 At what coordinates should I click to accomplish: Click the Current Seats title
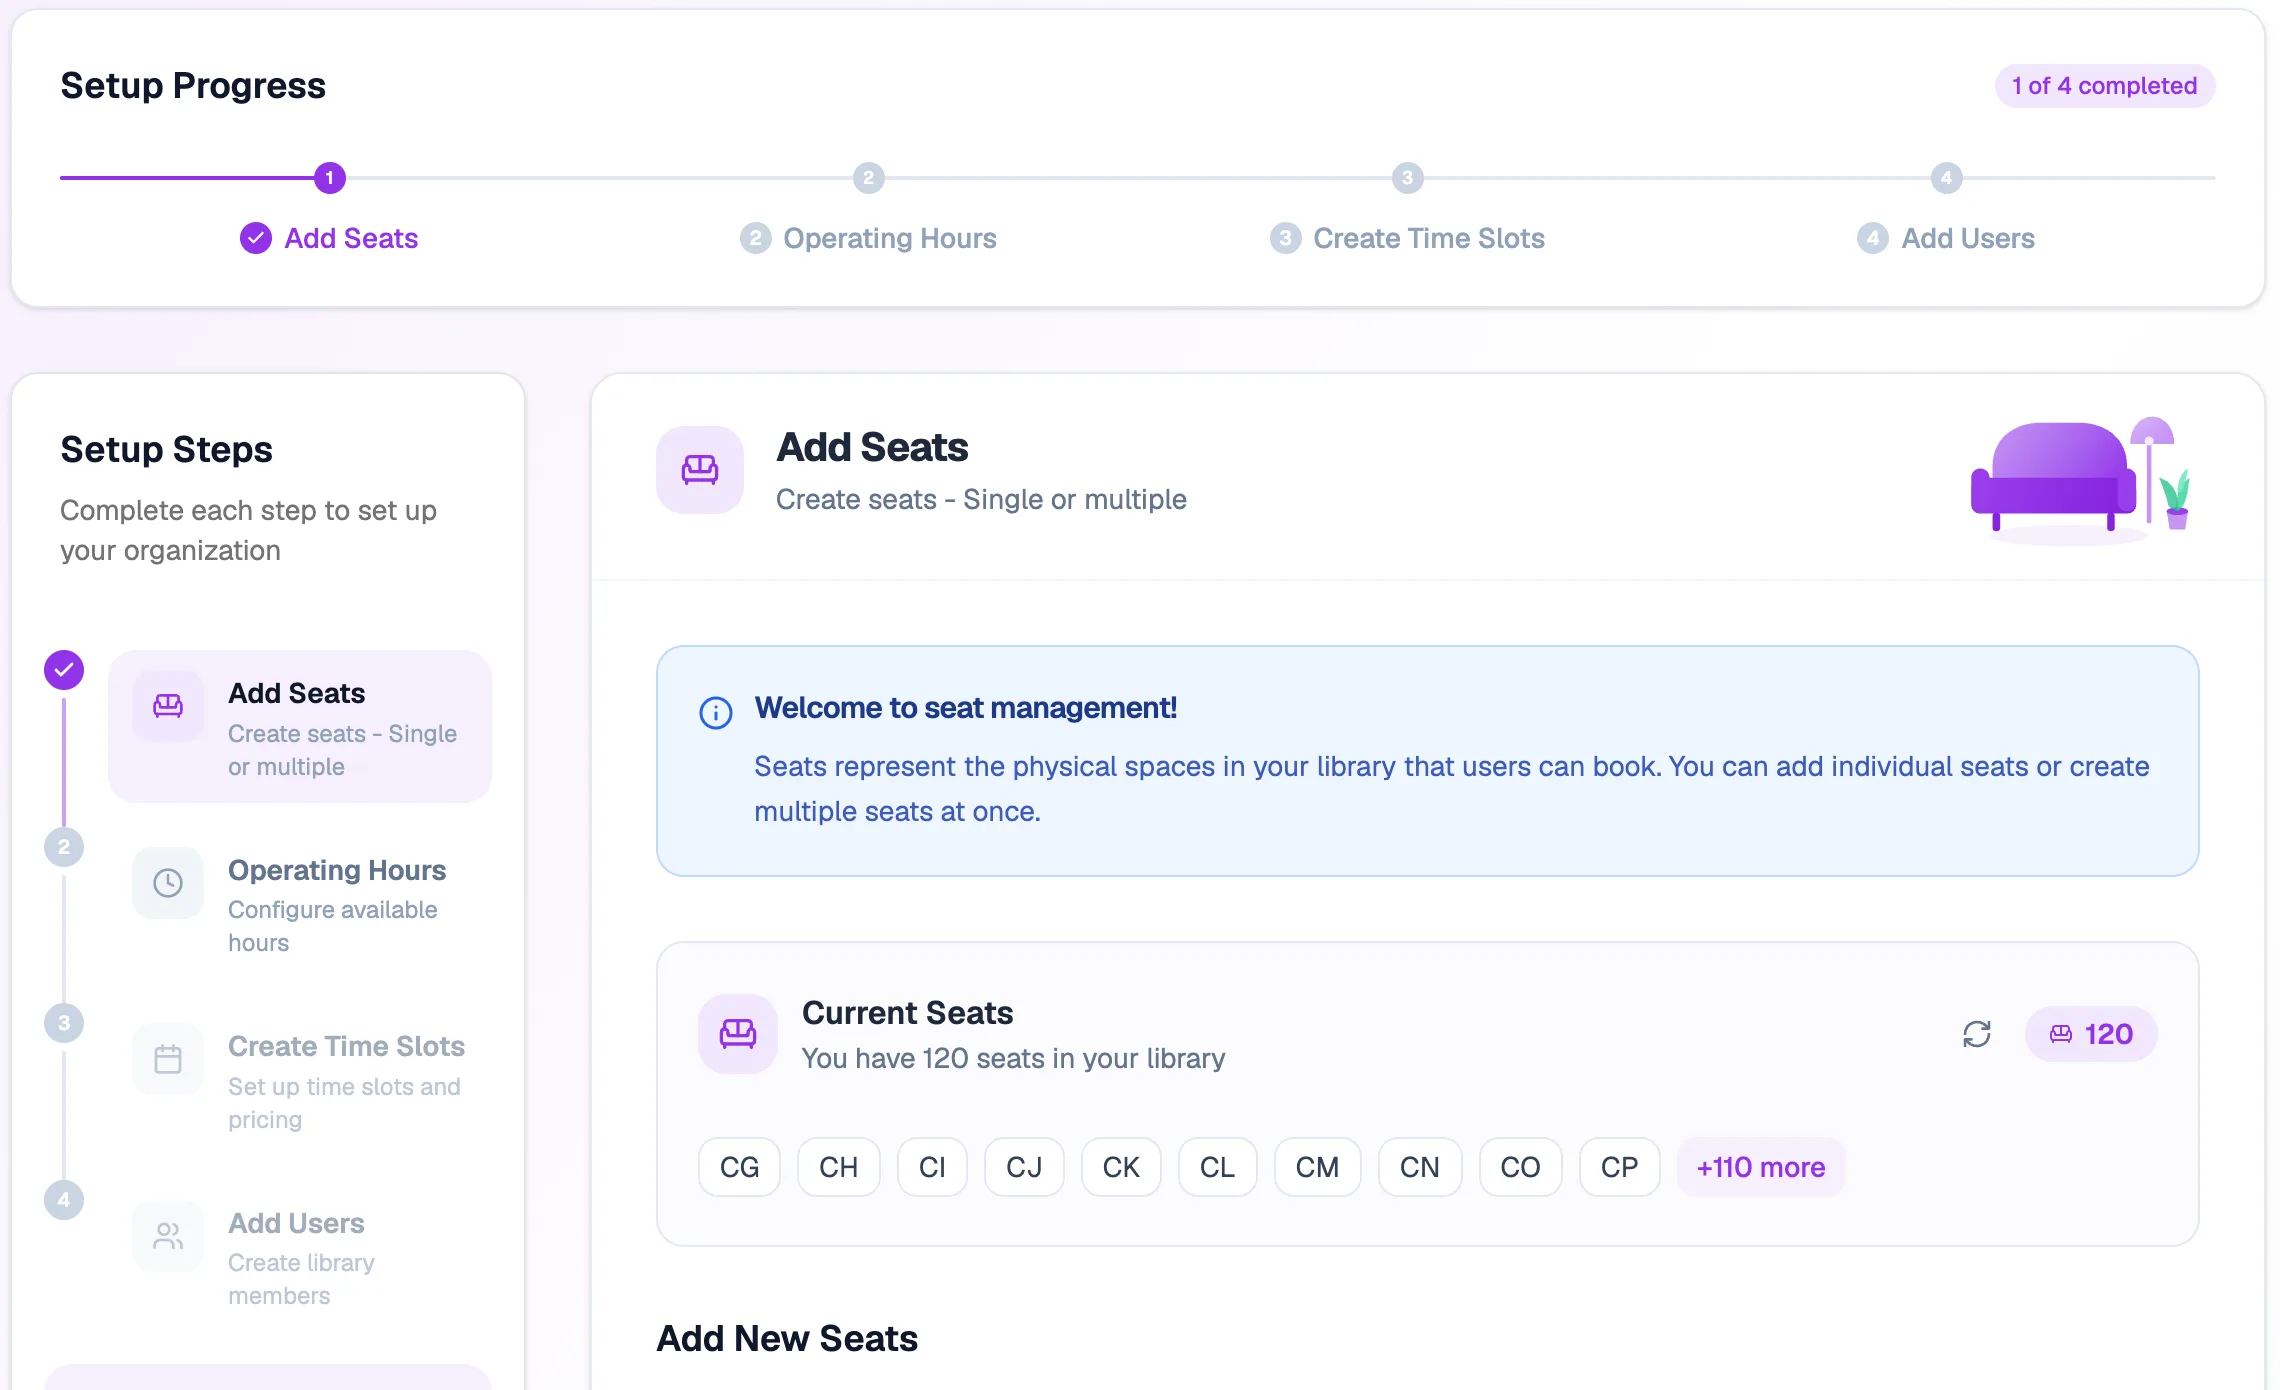pyautogui.click(x=907, y=1013)
